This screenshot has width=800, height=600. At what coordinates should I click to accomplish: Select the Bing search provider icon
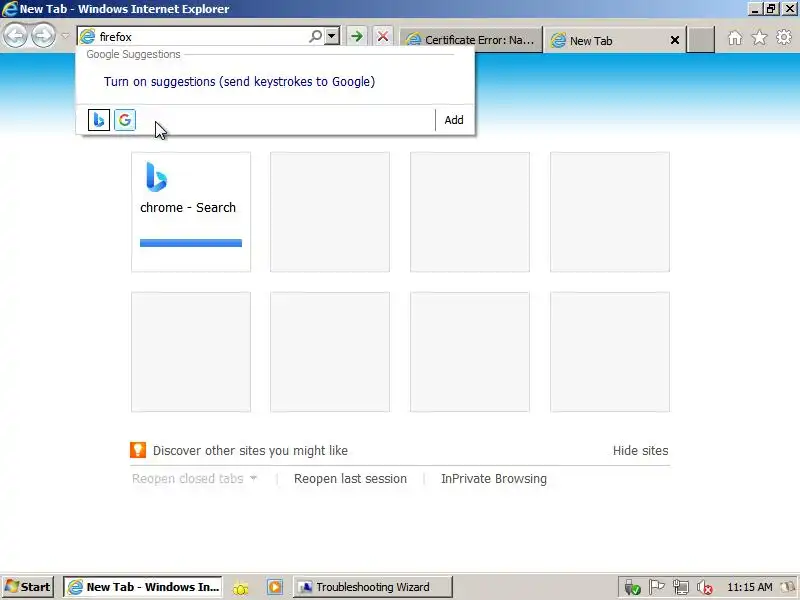(x=98, y=120)
